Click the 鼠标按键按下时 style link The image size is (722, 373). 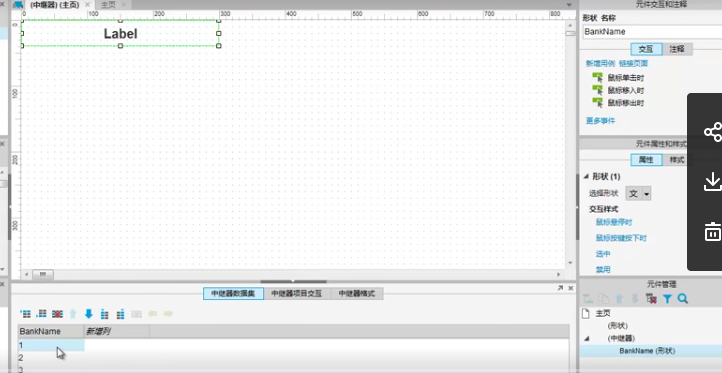(x=621, y=238)
